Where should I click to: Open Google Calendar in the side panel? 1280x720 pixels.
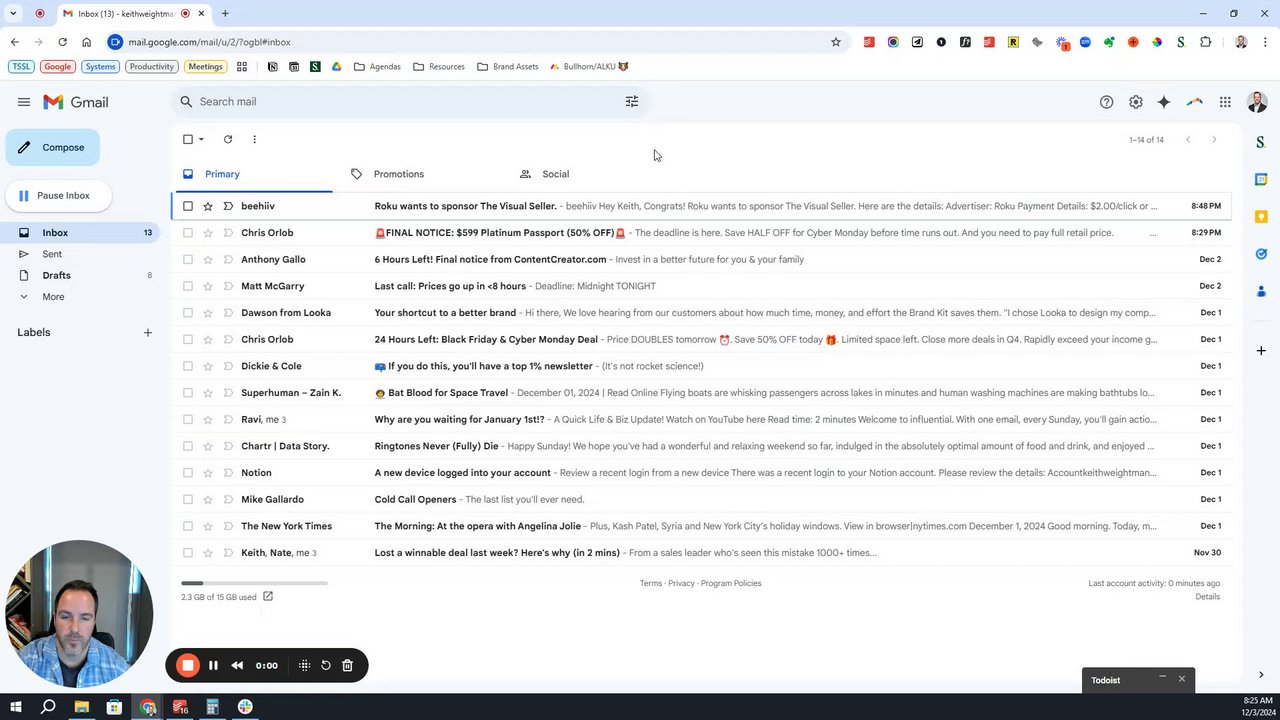coord(1261,179)
